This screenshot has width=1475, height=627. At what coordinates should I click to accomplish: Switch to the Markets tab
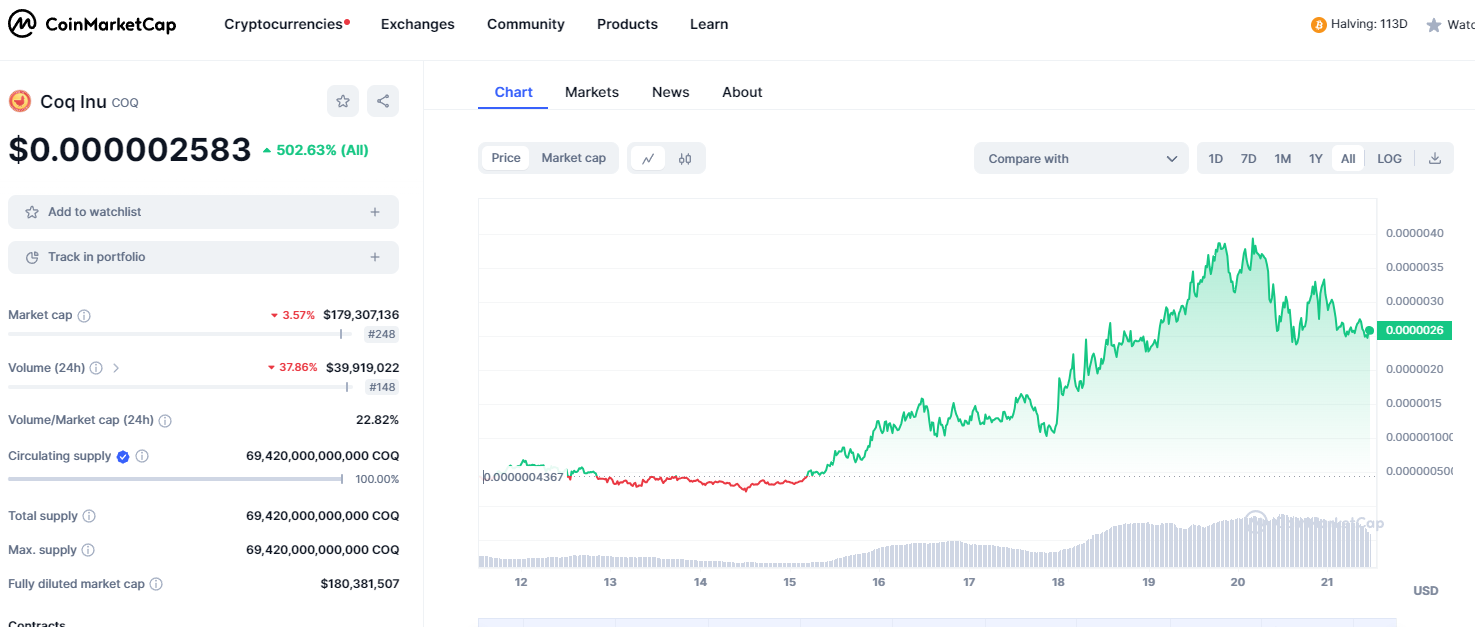click(x=592, y=92)
